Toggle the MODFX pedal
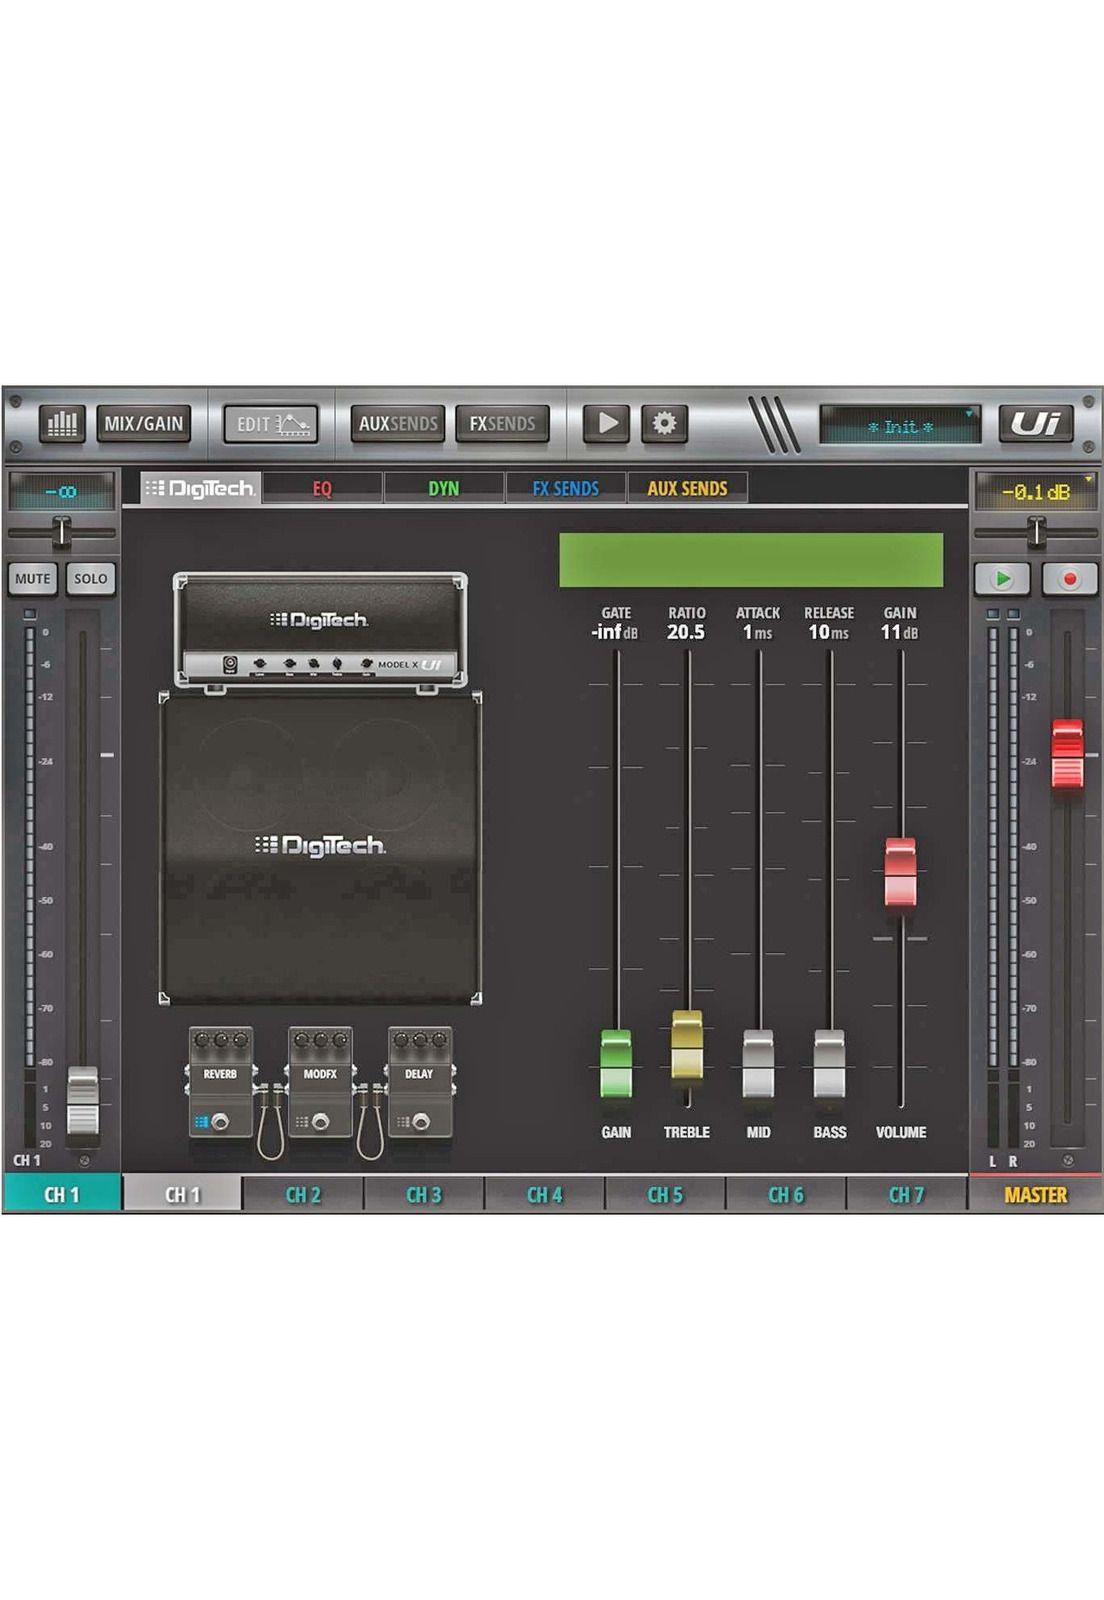Image resolution: width=1104 pixels, height=1600 pixels. pos(320,1083)
